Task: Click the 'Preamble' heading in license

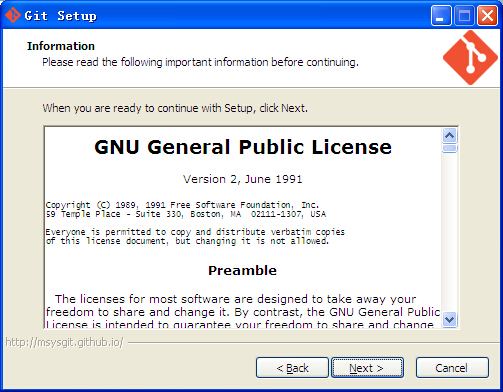Action: (242, 270)
